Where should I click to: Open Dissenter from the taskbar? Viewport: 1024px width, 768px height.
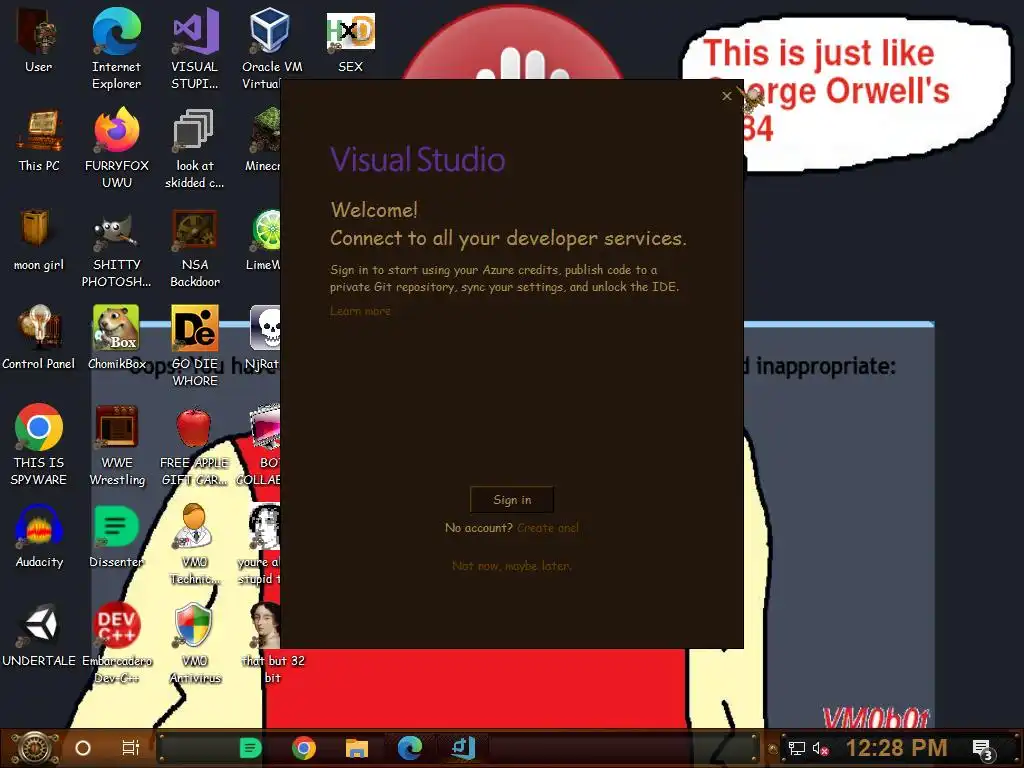[250, 748]
